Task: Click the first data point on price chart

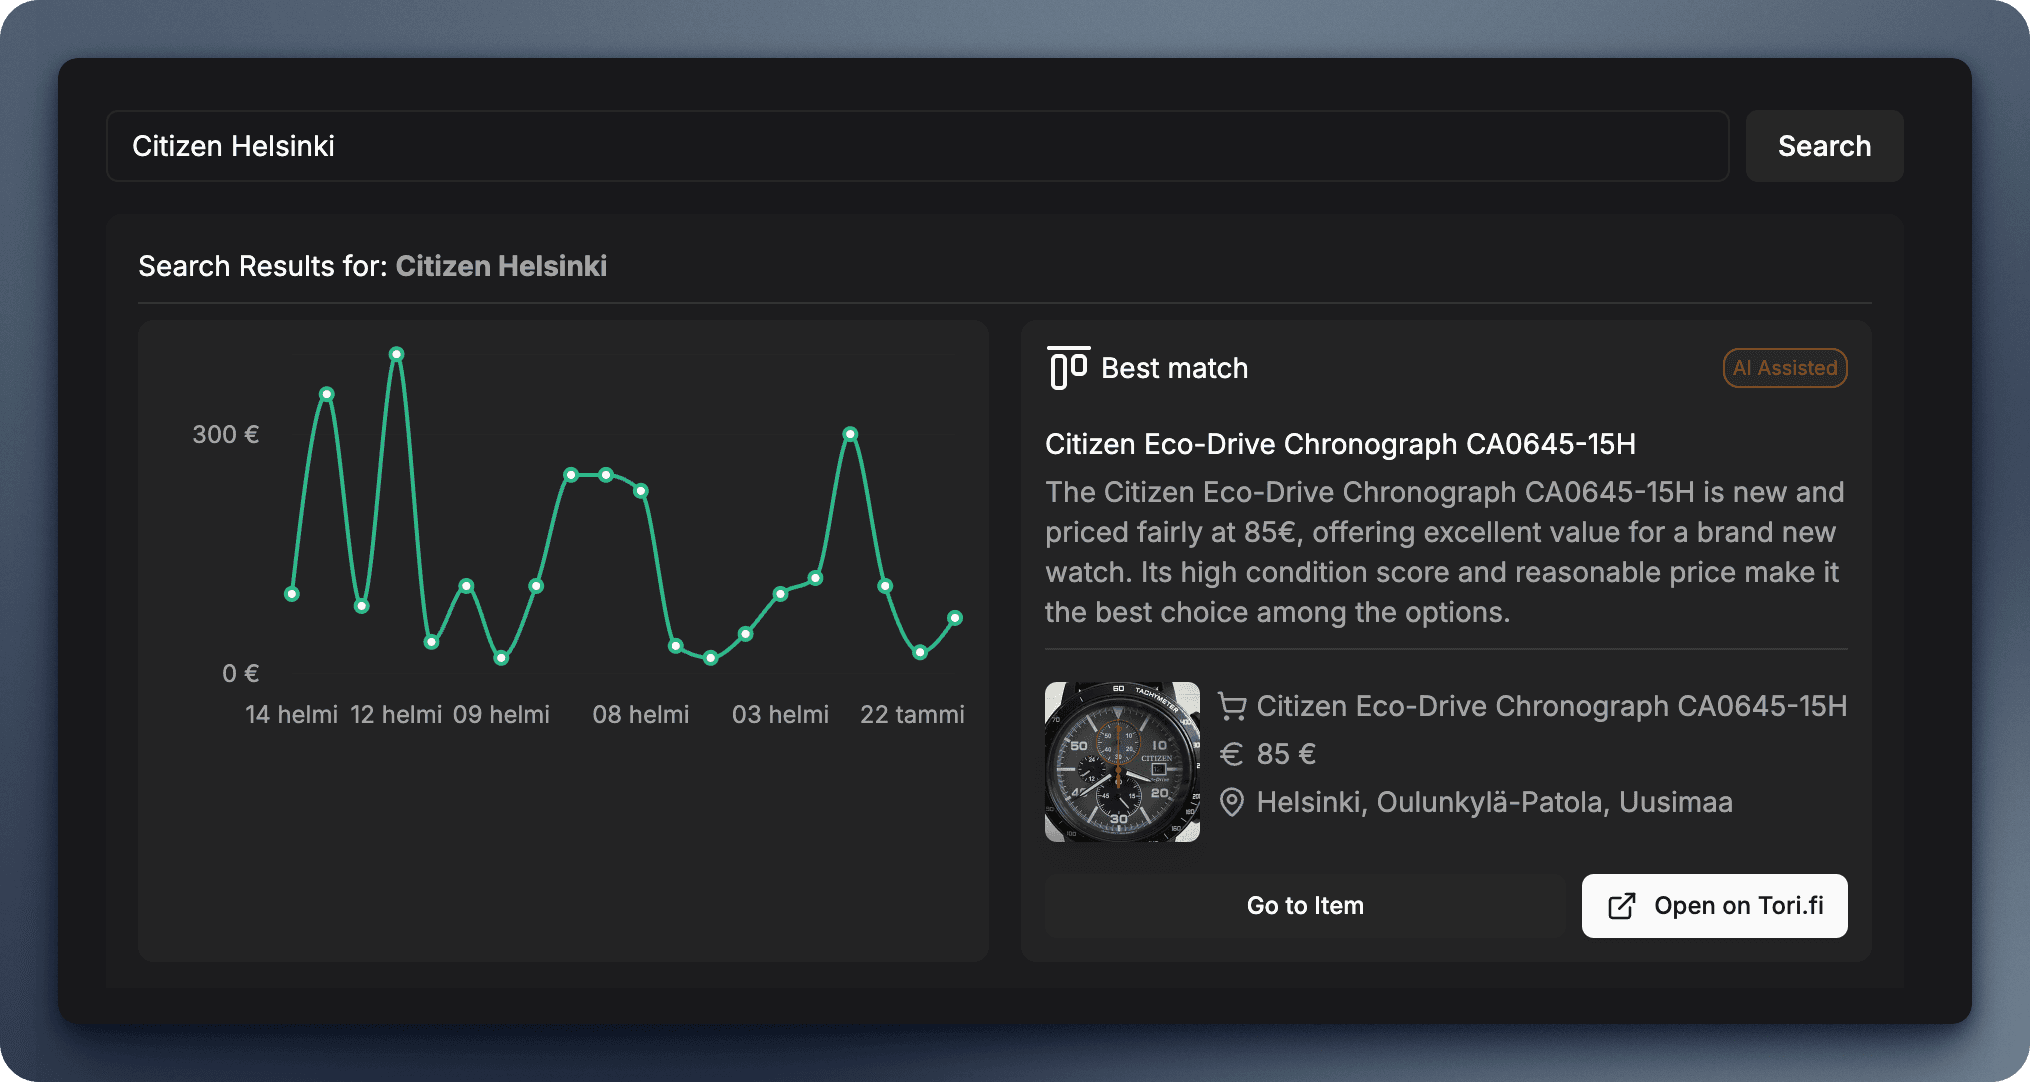Action: pyautogui.click(x=292, y=594)
